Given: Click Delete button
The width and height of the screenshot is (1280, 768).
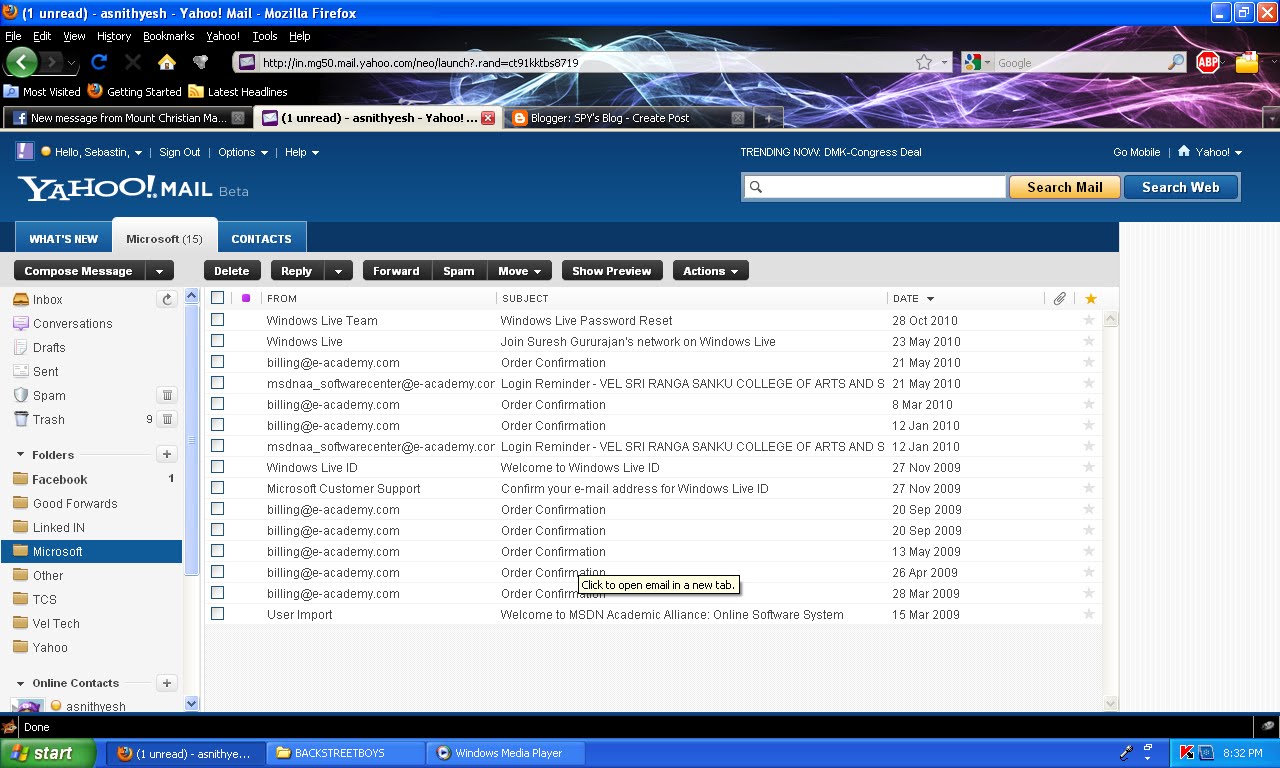Looking at the screenshot, I should point(232,271).
